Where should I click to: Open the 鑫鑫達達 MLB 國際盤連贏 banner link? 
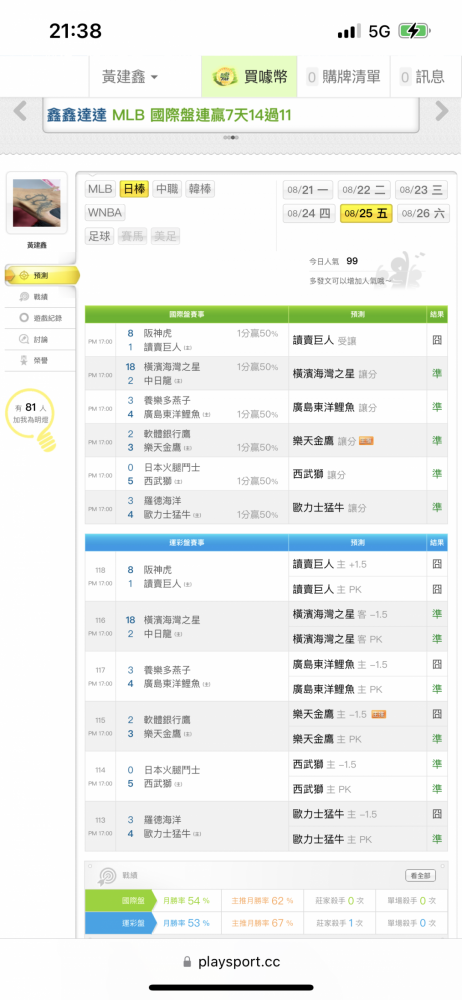click(169, 115)
